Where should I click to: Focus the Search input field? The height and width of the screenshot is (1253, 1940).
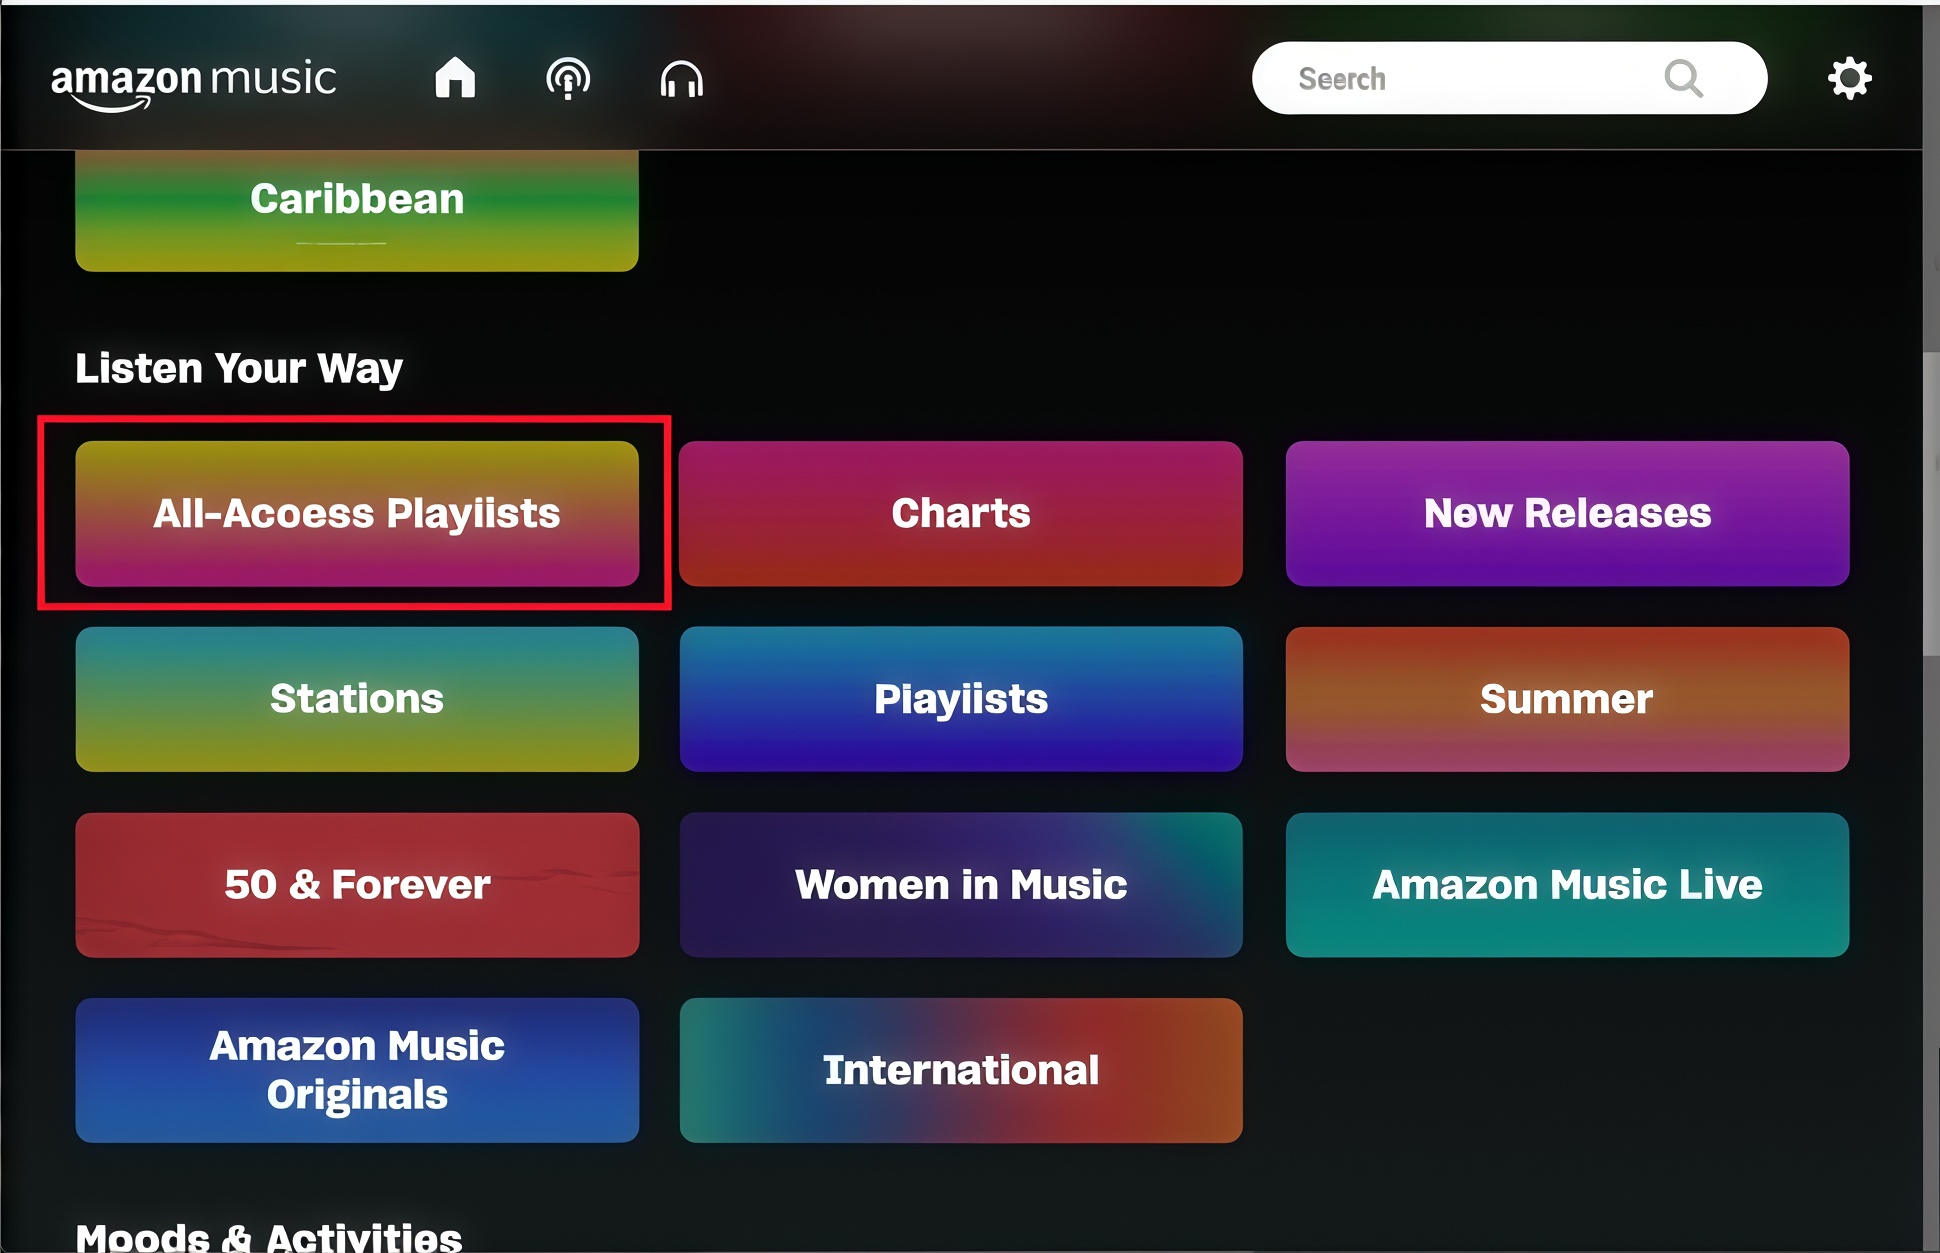coord(1509,78)
